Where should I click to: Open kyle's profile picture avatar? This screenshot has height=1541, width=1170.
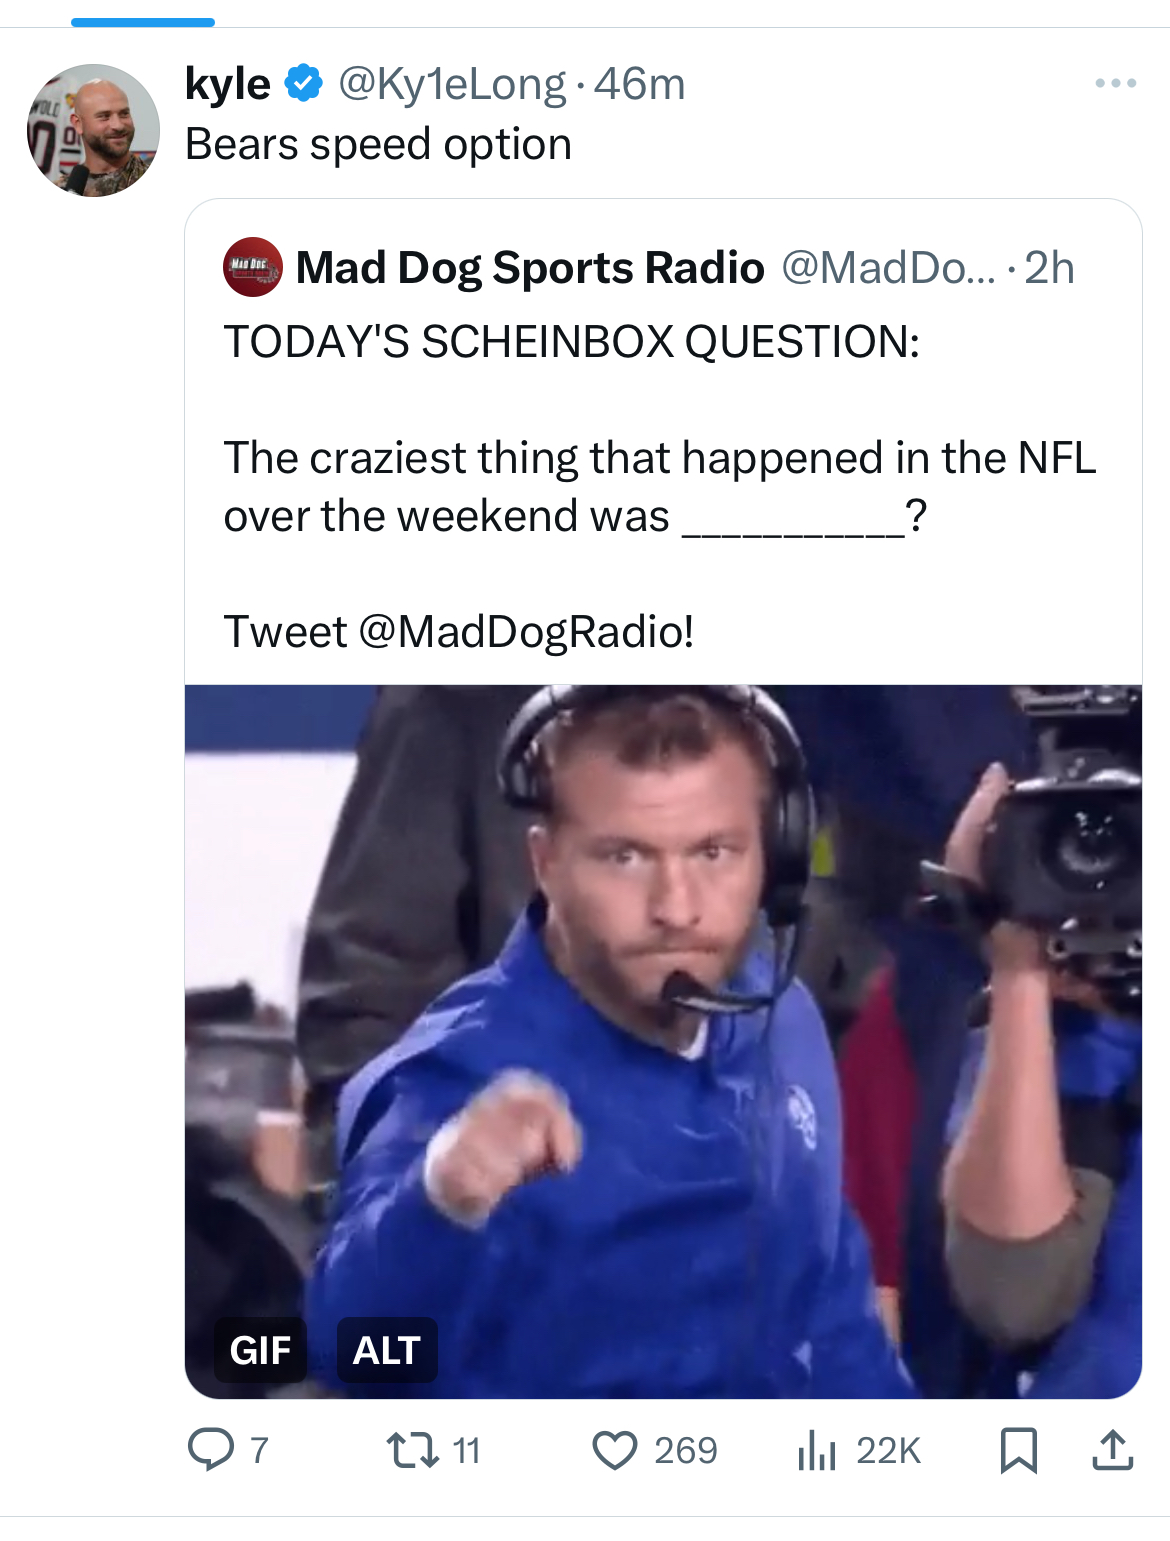[x=93, y=130]
